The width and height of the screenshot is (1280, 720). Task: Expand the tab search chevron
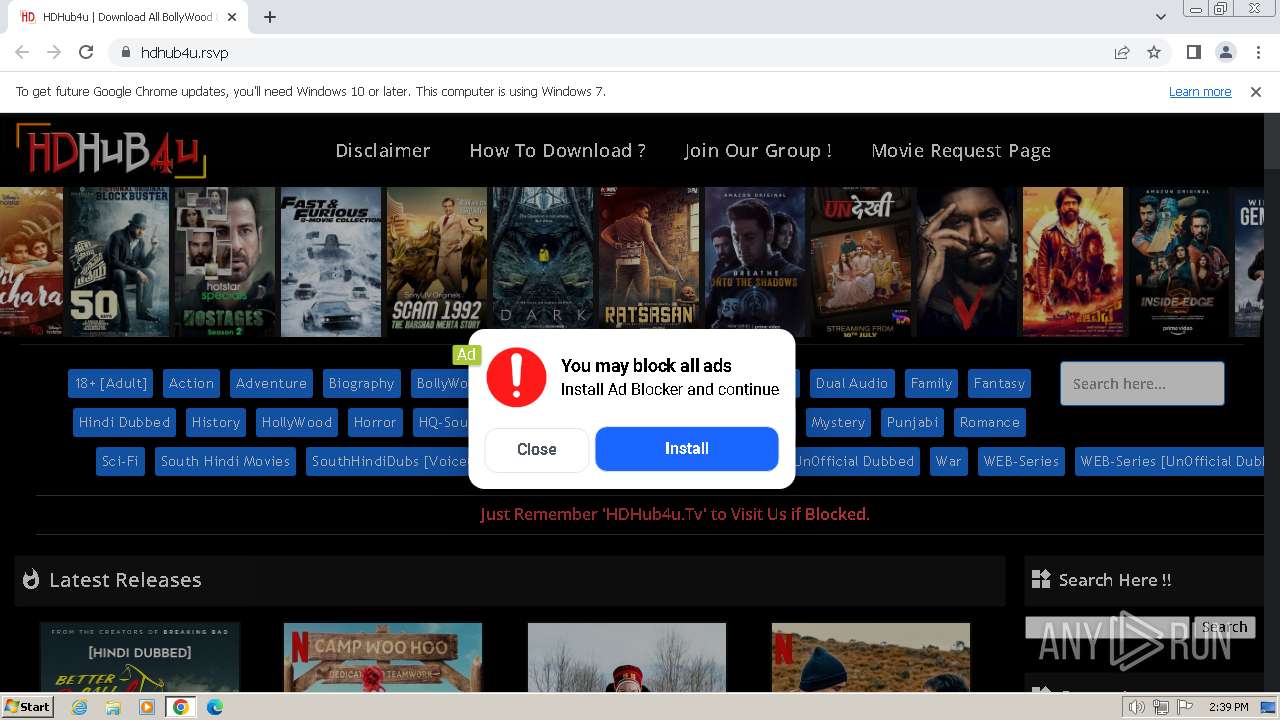point(1161,17)
